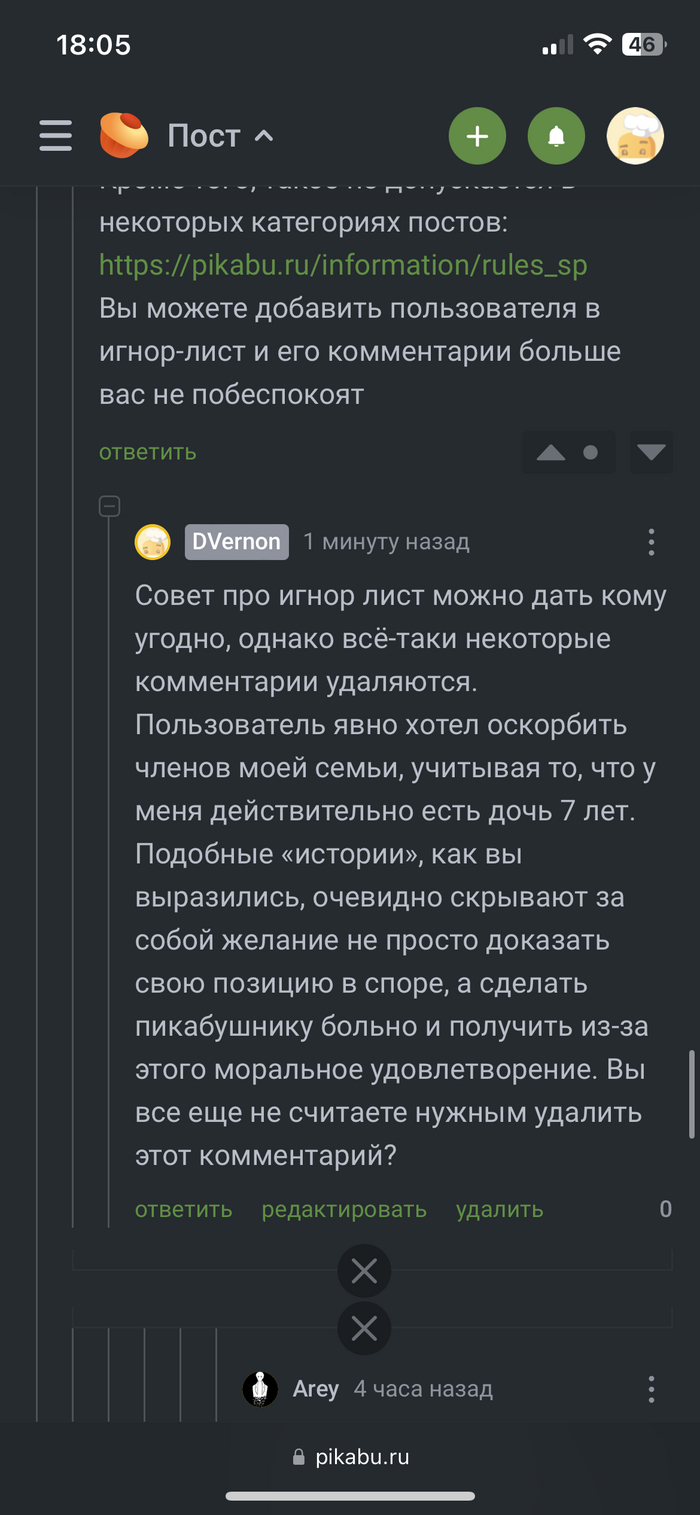Upvote the comment with up arrow
700x1515 pixels.
pos(551,453)
